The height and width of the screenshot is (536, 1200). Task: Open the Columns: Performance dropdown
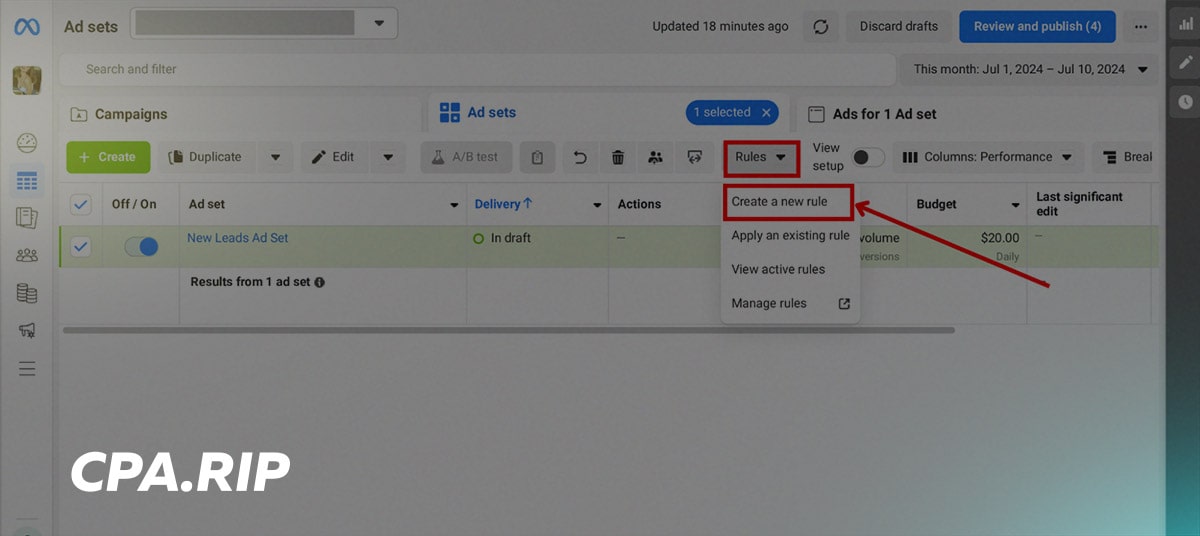pos(988,157)
